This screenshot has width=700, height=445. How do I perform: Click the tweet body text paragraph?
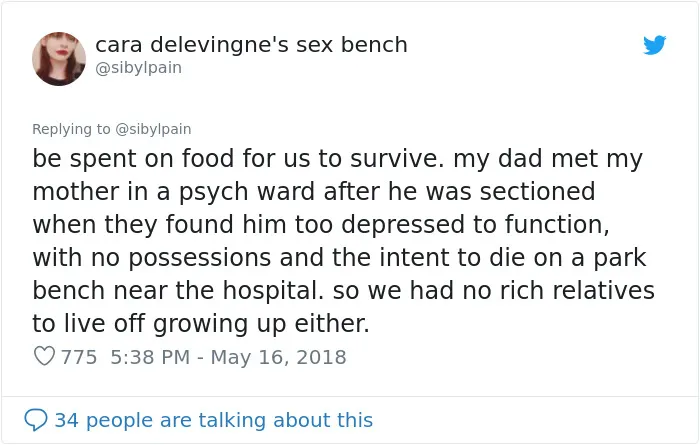tap(344, 241)
